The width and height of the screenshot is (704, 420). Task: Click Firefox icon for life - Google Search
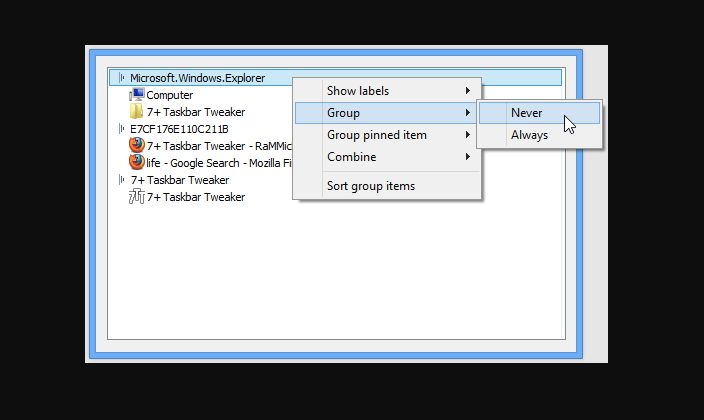136,162
